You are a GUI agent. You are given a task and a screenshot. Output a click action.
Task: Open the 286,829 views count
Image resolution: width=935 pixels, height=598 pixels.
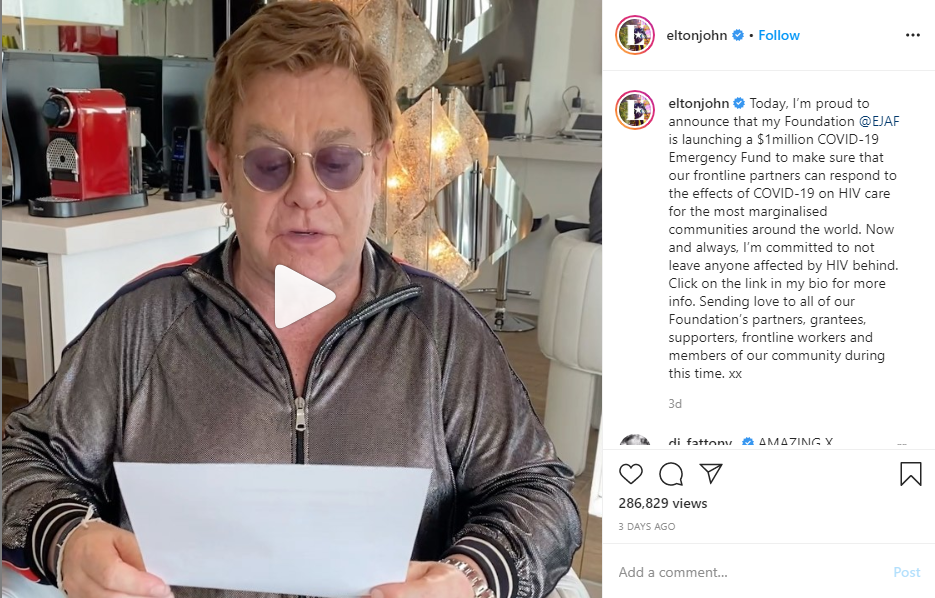[662, 503]
